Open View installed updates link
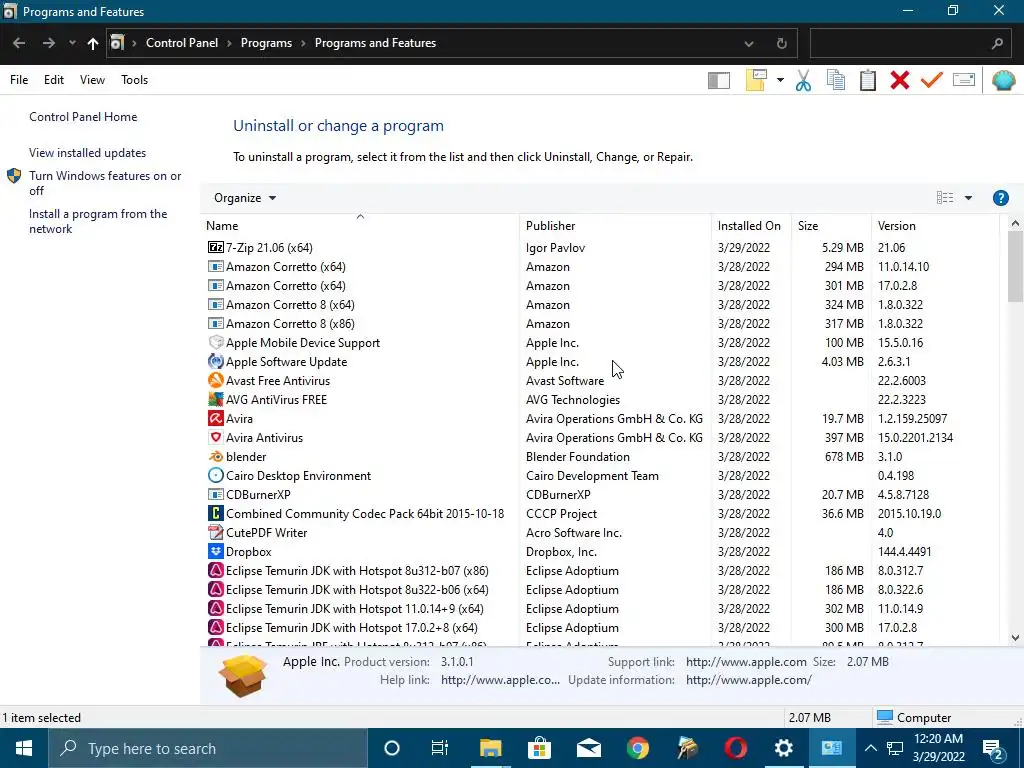The image size is (1024, 768). pos(88,153)
